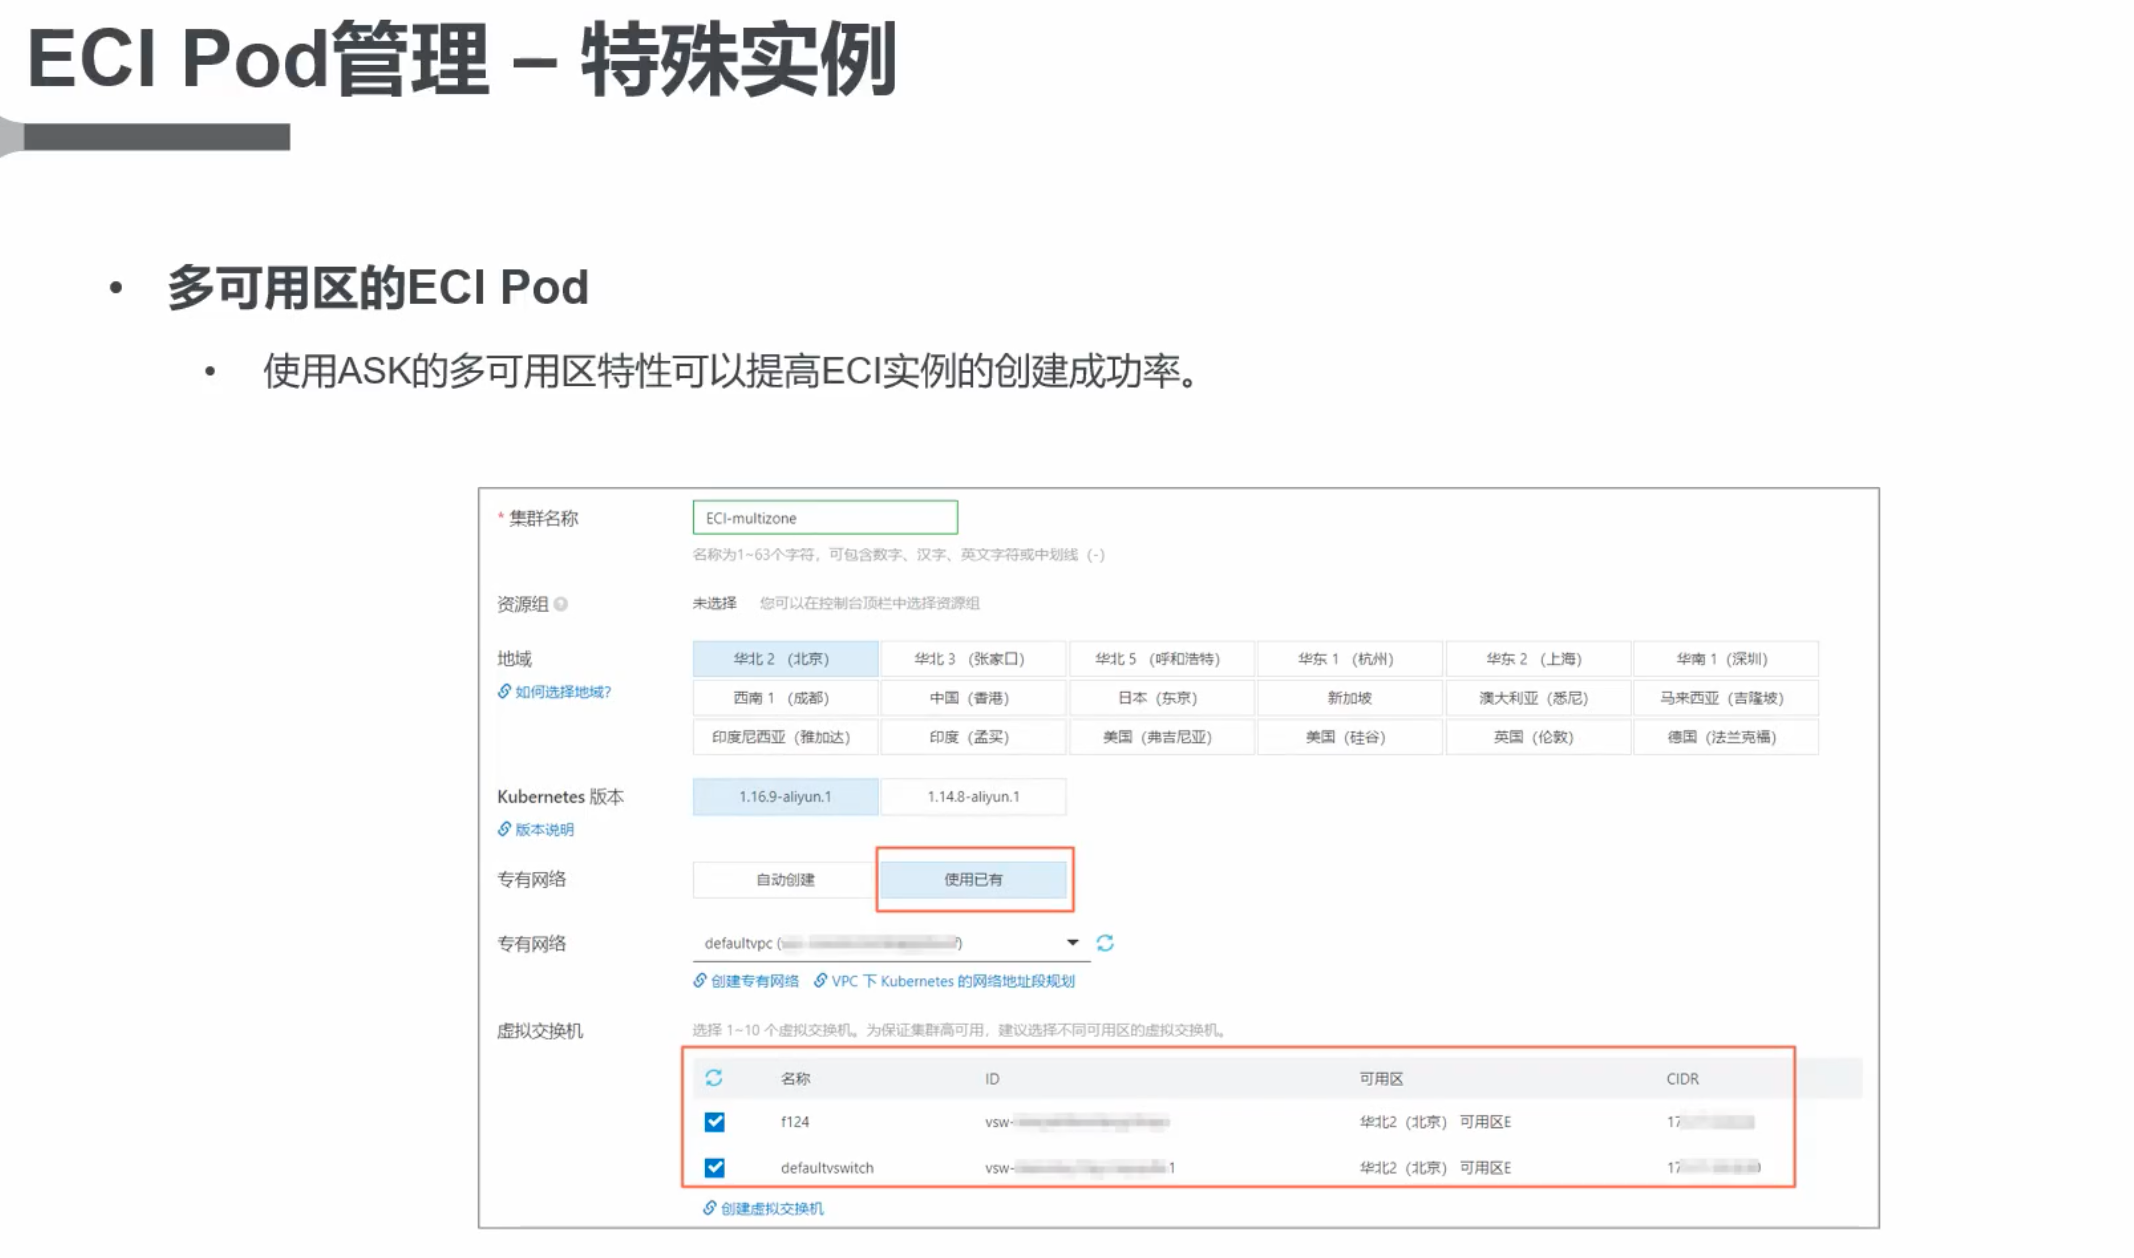Choose the 印度尼西亚 (雅加达) region

pyautogui.click(x=785, y=737)
